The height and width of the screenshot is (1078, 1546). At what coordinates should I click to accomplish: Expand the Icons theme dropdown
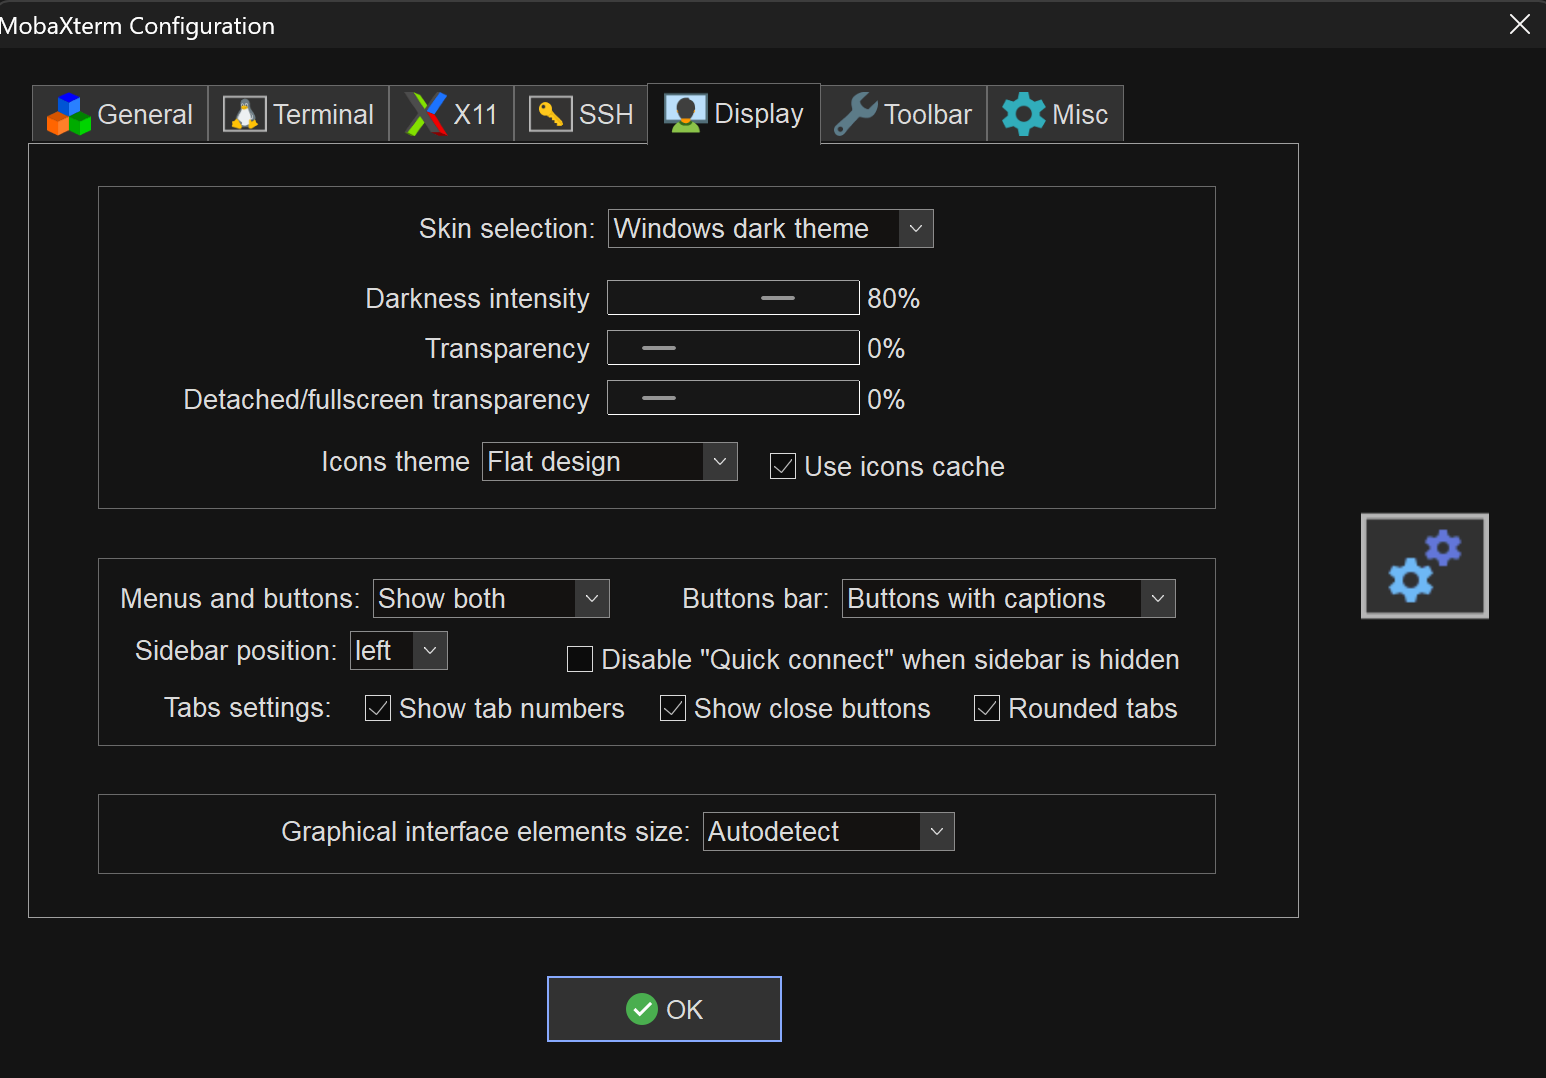[x=610, y=462]
